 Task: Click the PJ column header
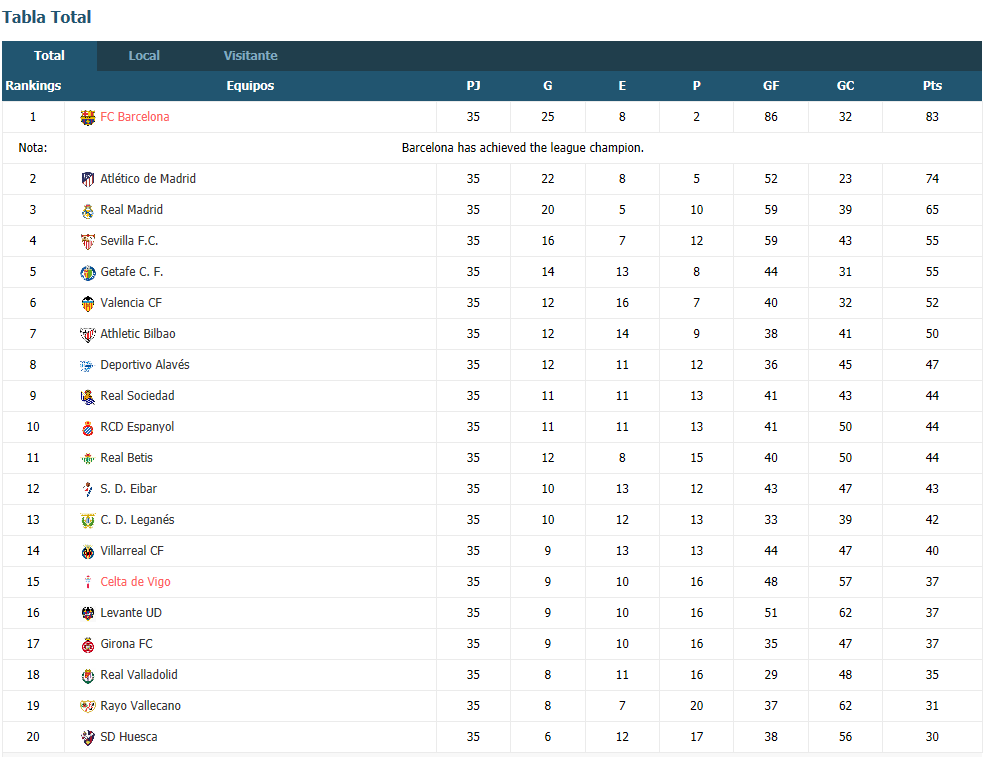(473, 85)
